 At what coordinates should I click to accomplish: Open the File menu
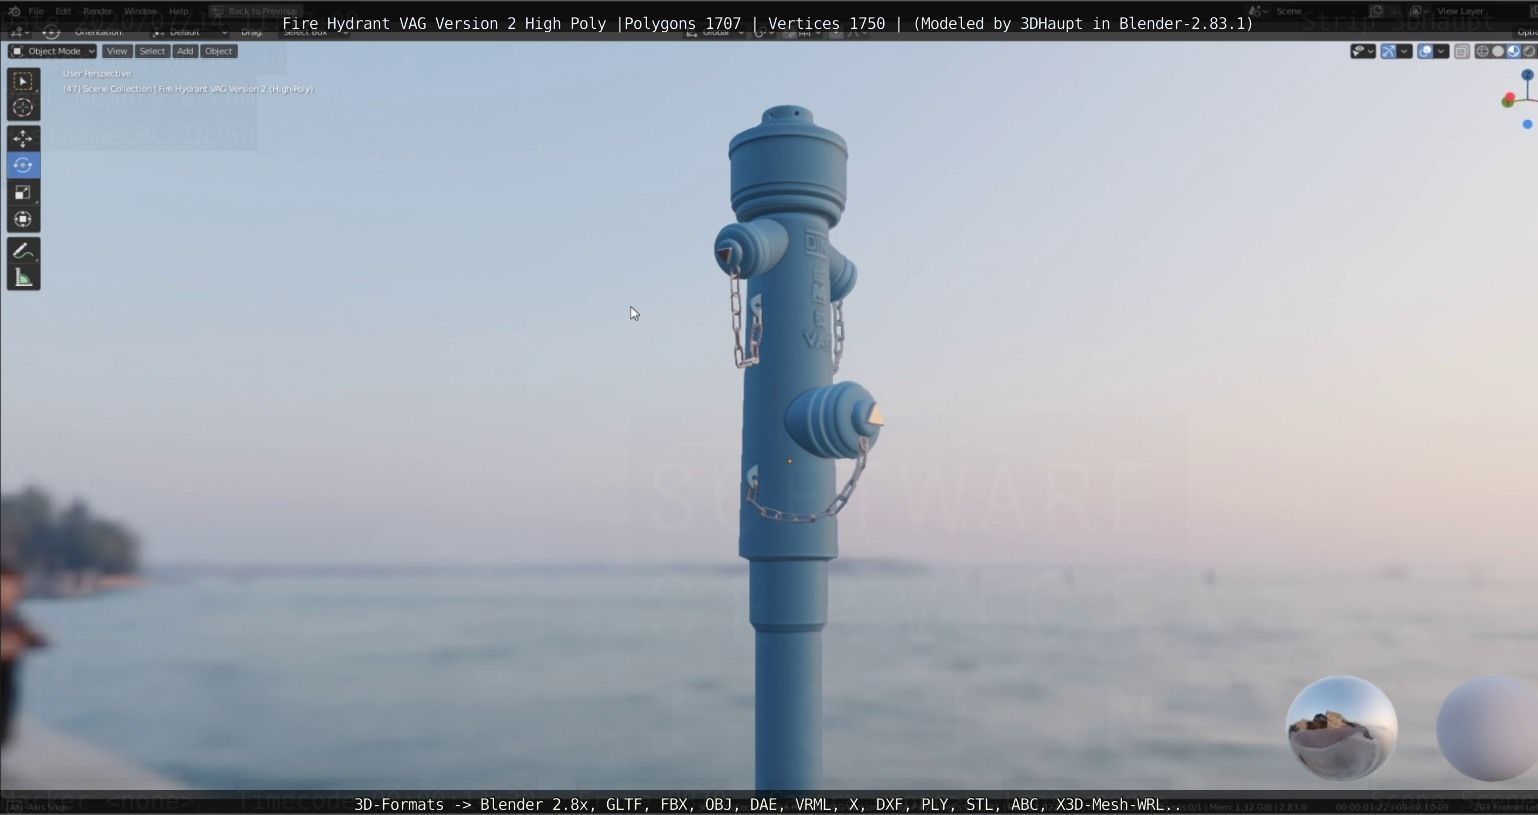click(x=36, y=11)
